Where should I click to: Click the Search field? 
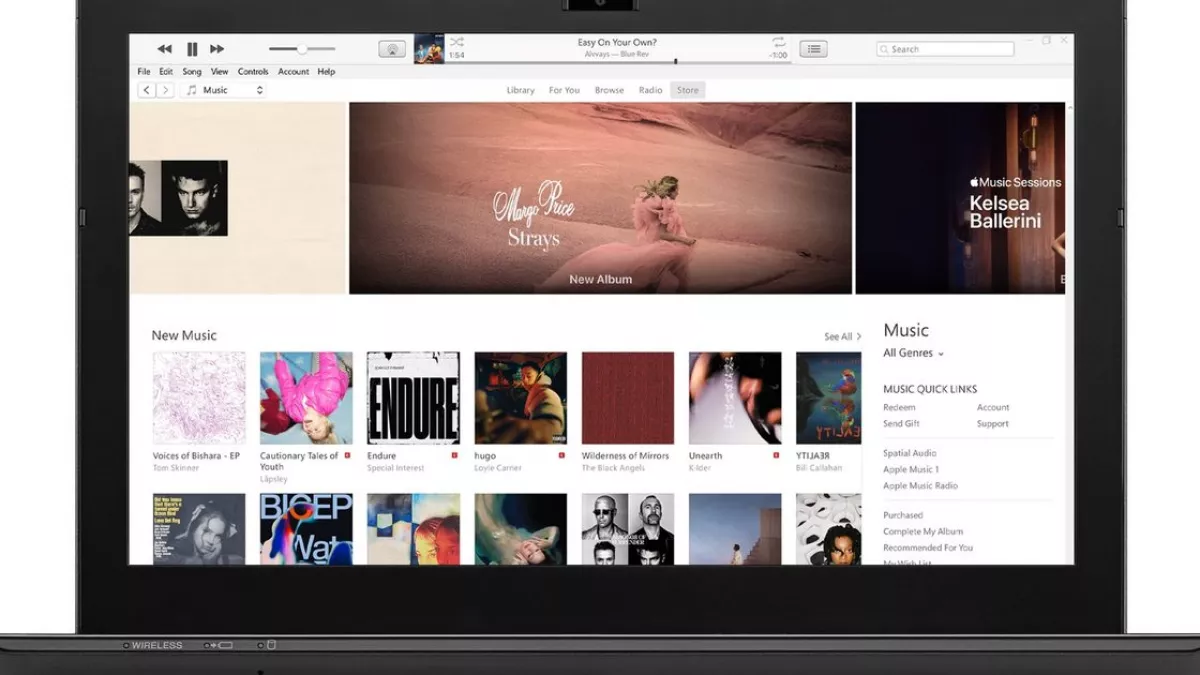click(x=945, y=49)
